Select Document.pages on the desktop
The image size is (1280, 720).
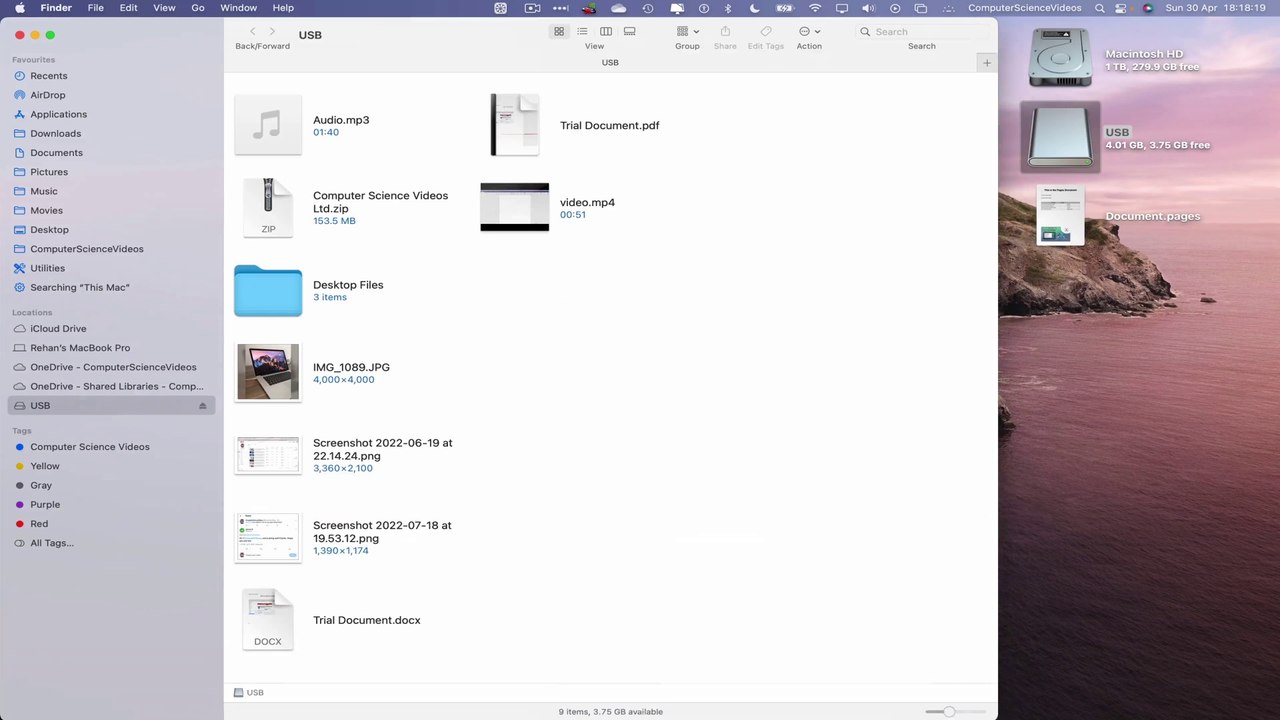(1060, 216)
